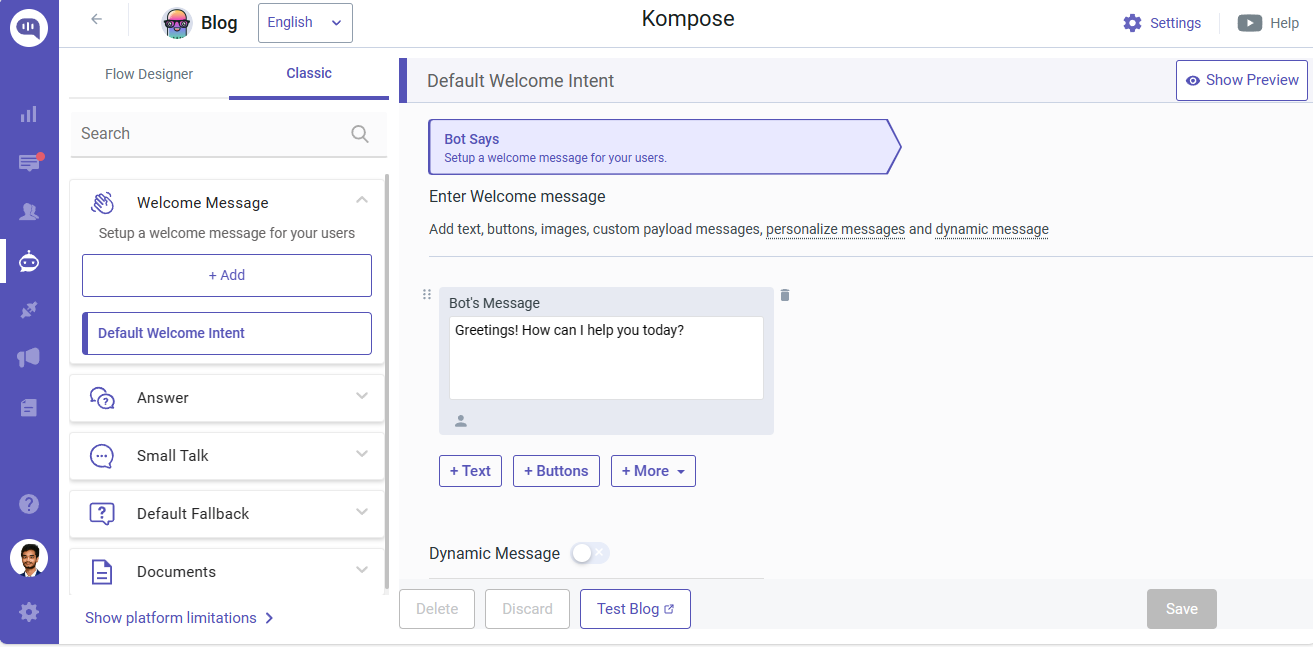Open the English language dropdown
This screenshot has height=647, width=1313.
(305, 22)
